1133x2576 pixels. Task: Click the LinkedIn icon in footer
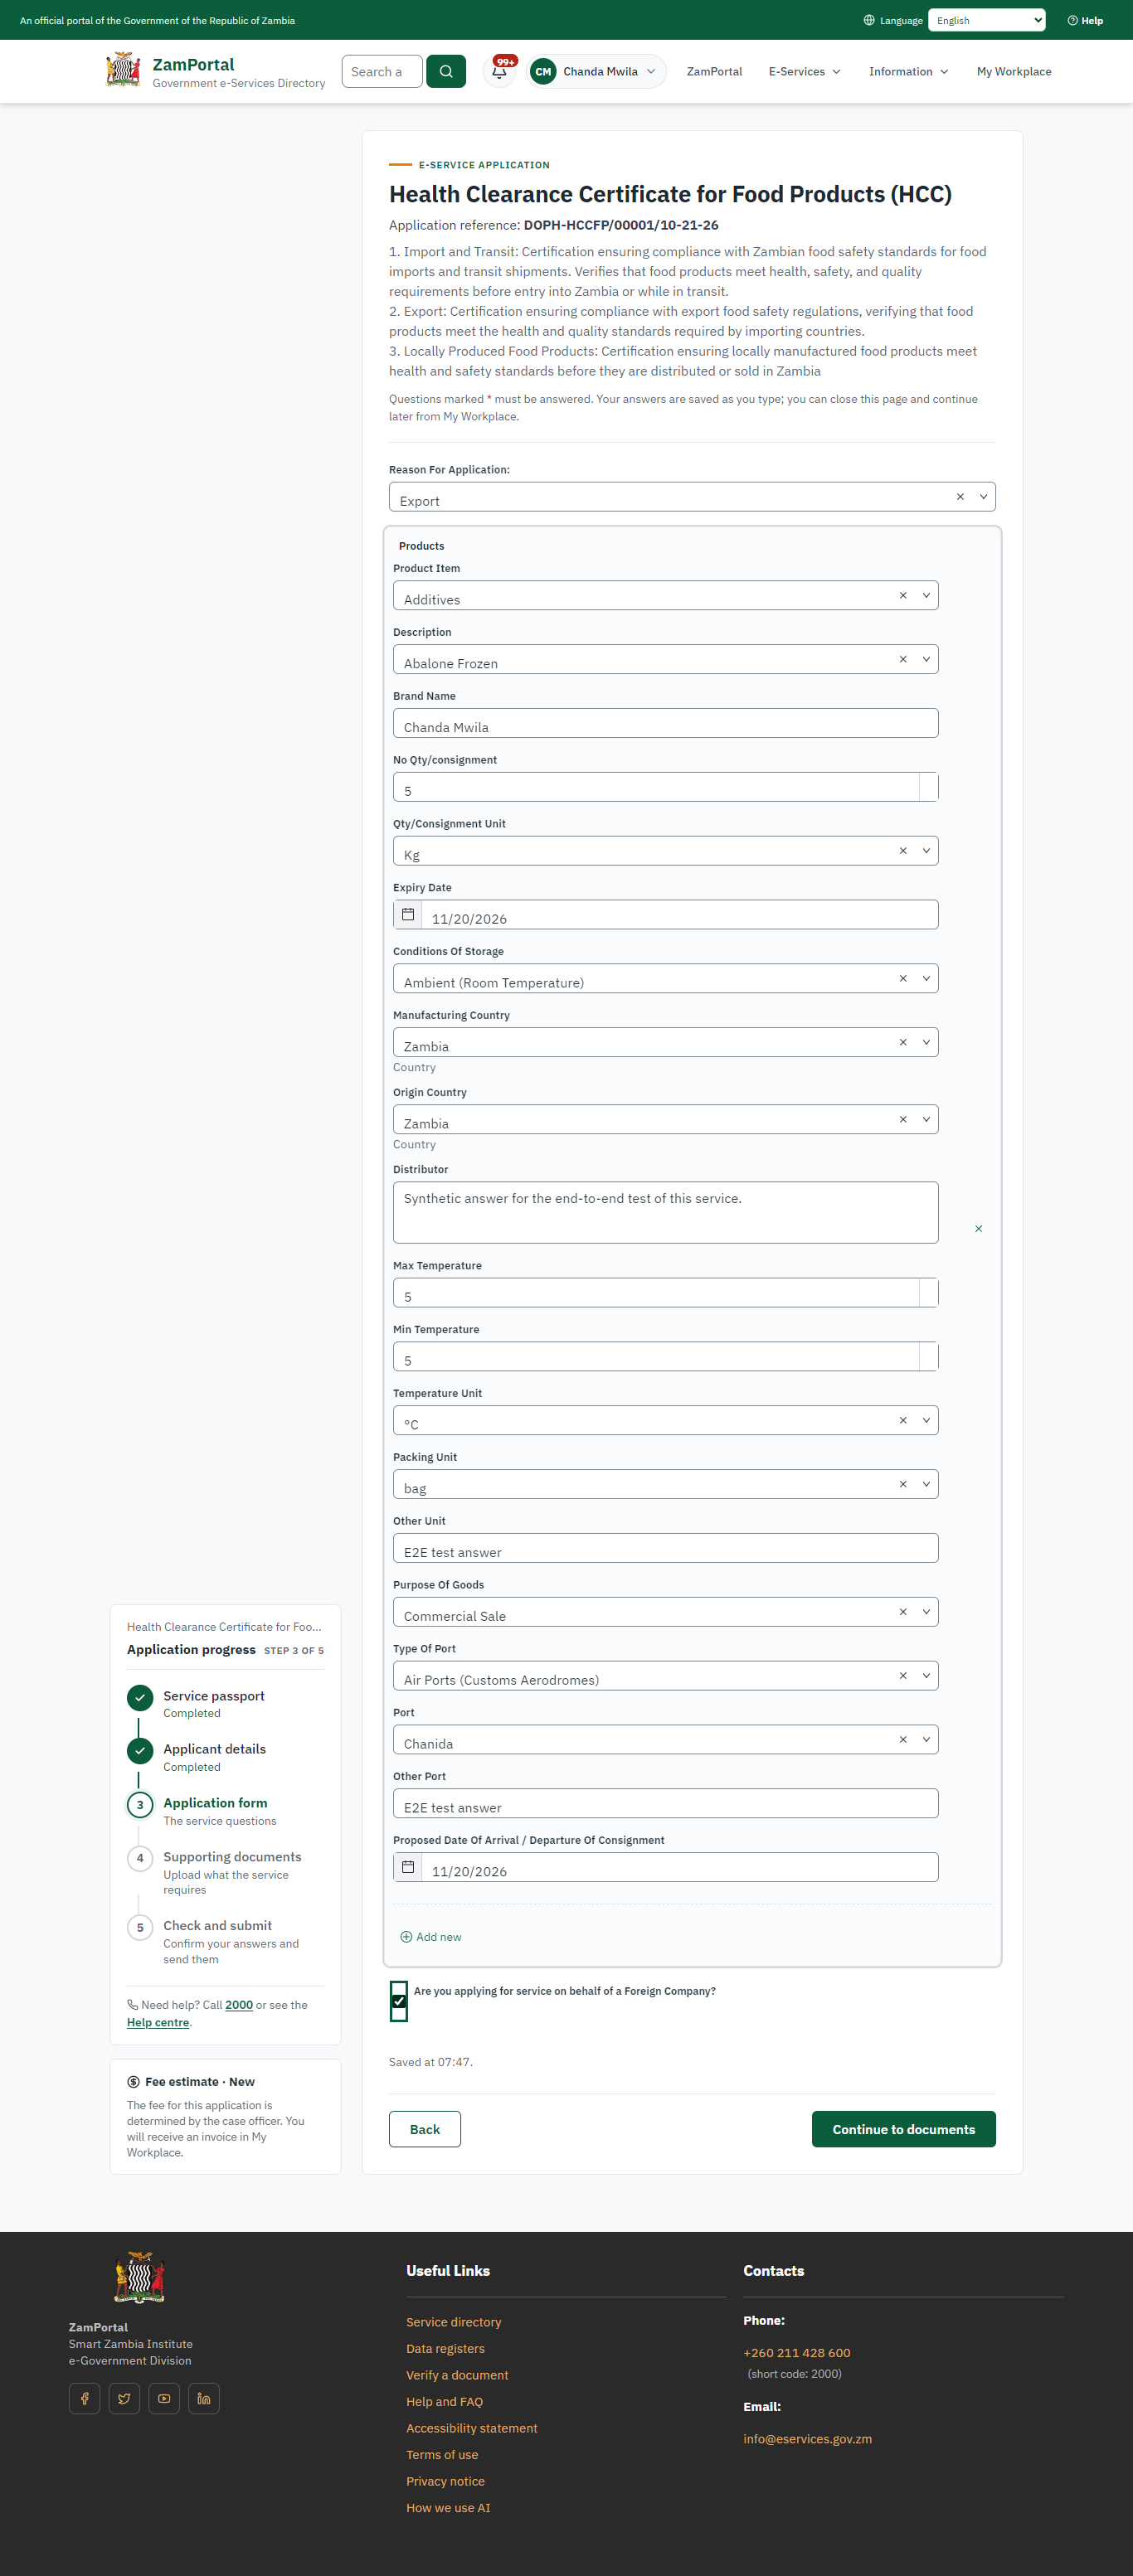(204, 2398)
